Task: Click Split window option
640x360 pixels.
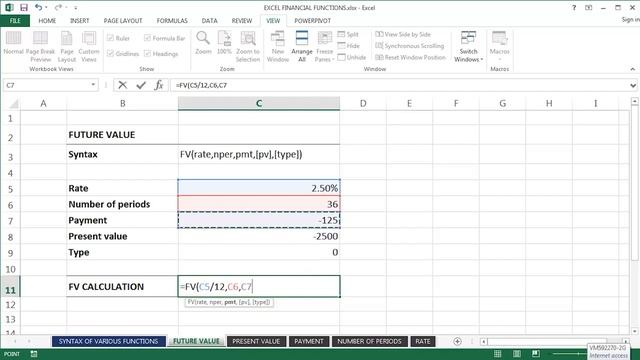Action: [x=348, y=34]
